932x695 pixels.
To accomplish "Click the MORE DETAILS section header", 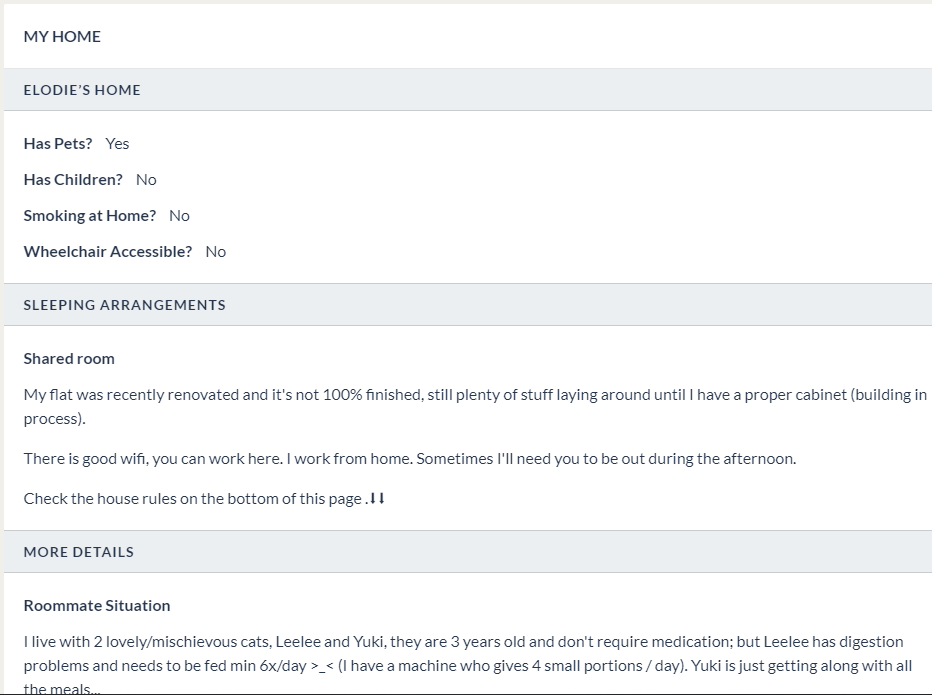I will (78, 552).
